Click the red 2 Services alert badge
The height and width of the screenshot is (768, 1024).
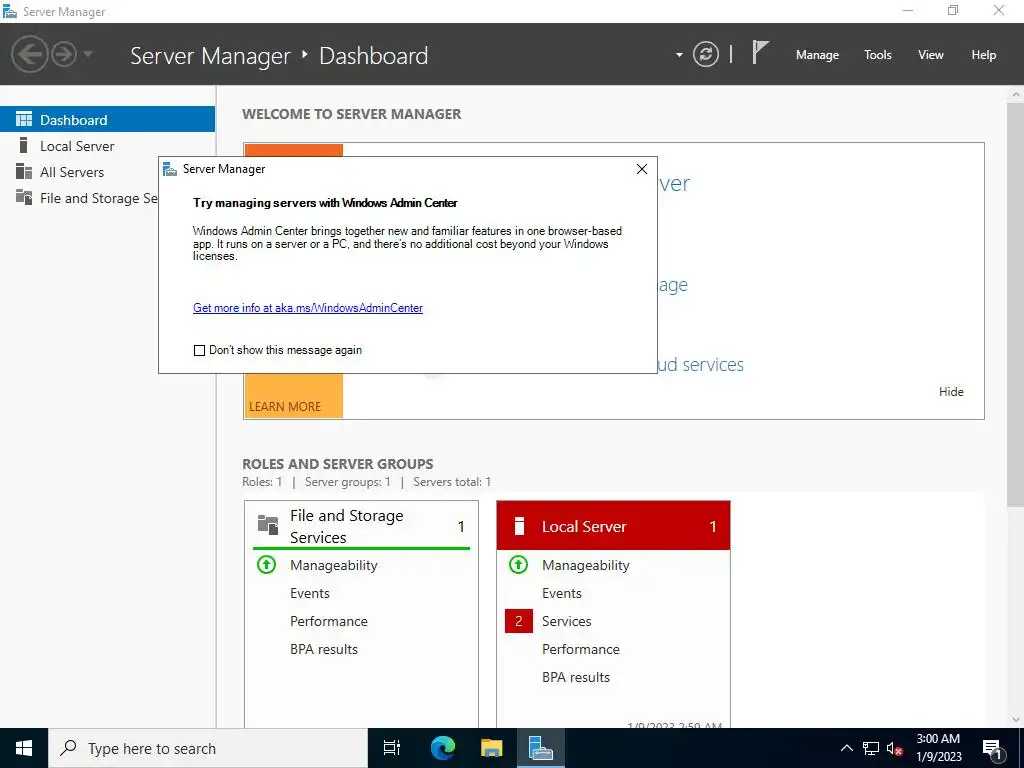(519, 621)
